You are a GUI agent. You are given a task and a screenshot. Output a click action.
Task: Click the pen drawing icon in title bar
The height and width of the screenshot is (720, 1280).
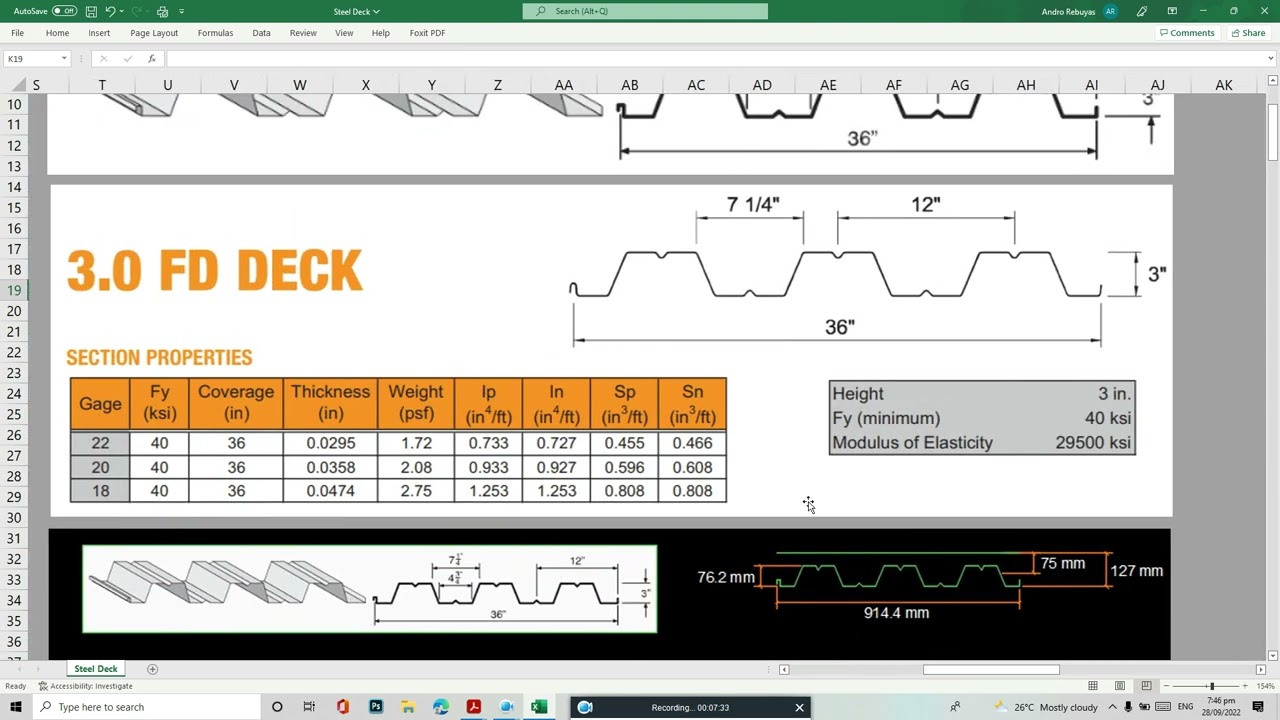click(x=1142, y=11)
